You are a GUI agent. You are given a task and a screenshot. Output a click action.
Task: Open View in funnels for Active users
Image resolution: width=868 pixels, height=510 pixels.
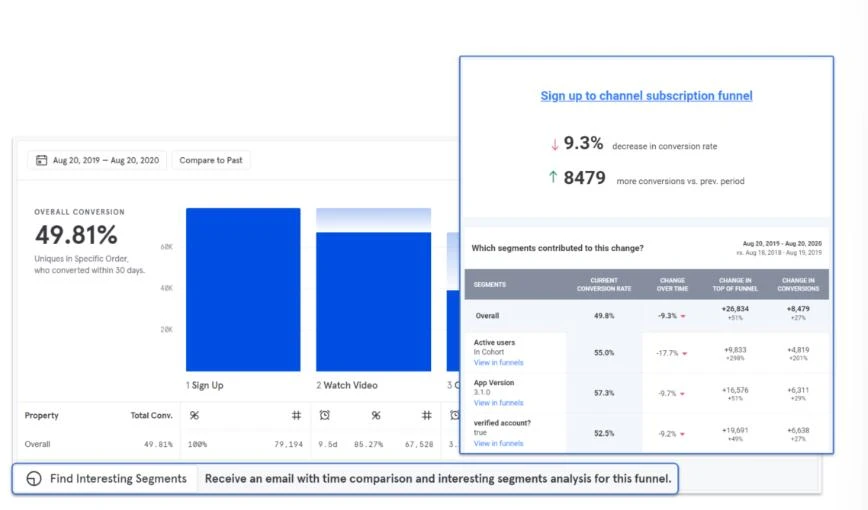coord(498,363)
